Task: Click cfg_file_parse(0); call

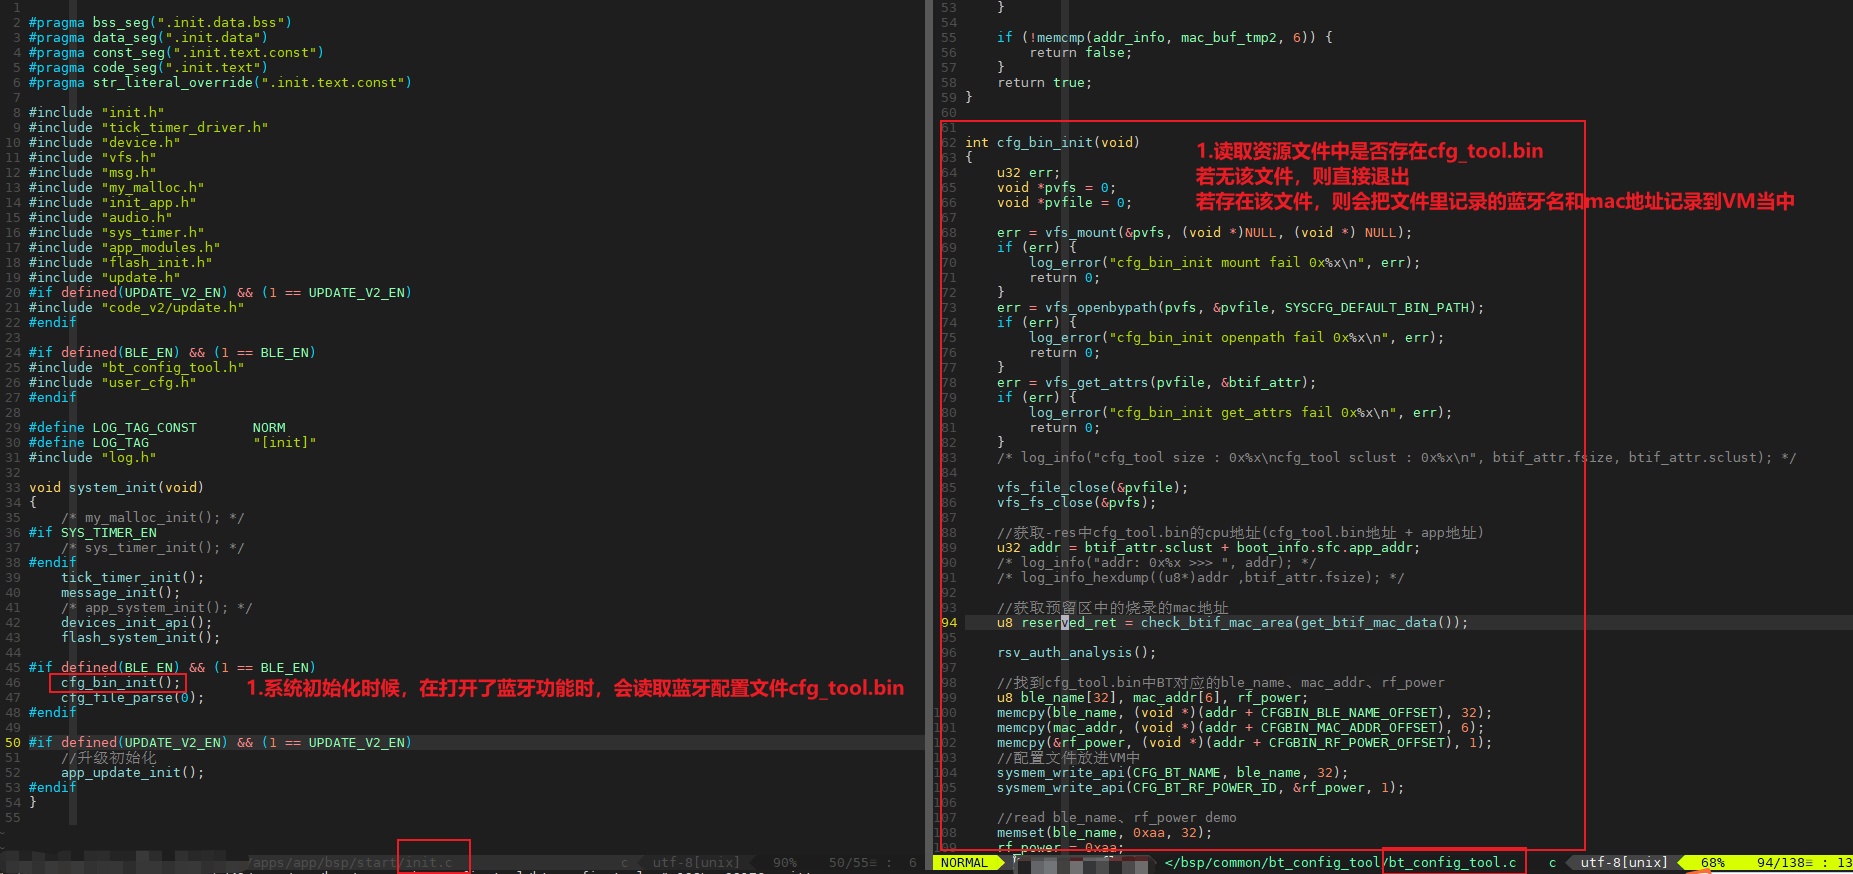Action: (132, 697)
